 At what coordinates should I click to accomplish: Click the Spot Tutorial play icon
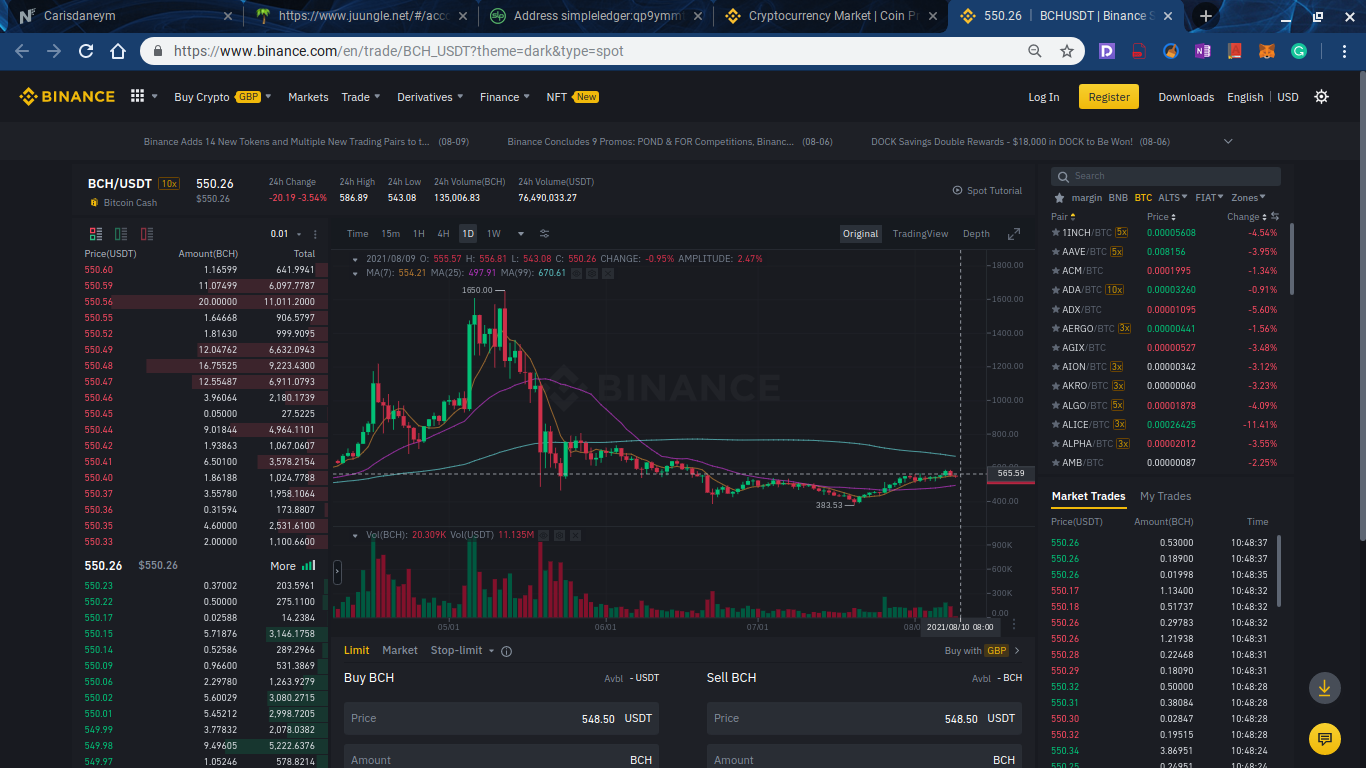tap(957, 190)
